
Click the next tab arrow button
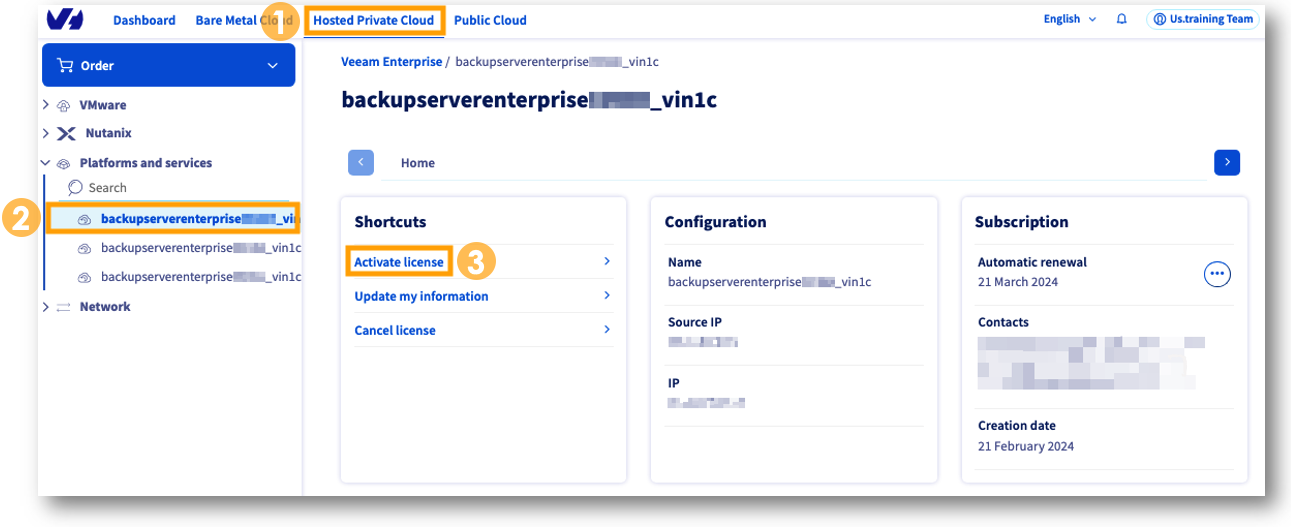(1227, 162)
